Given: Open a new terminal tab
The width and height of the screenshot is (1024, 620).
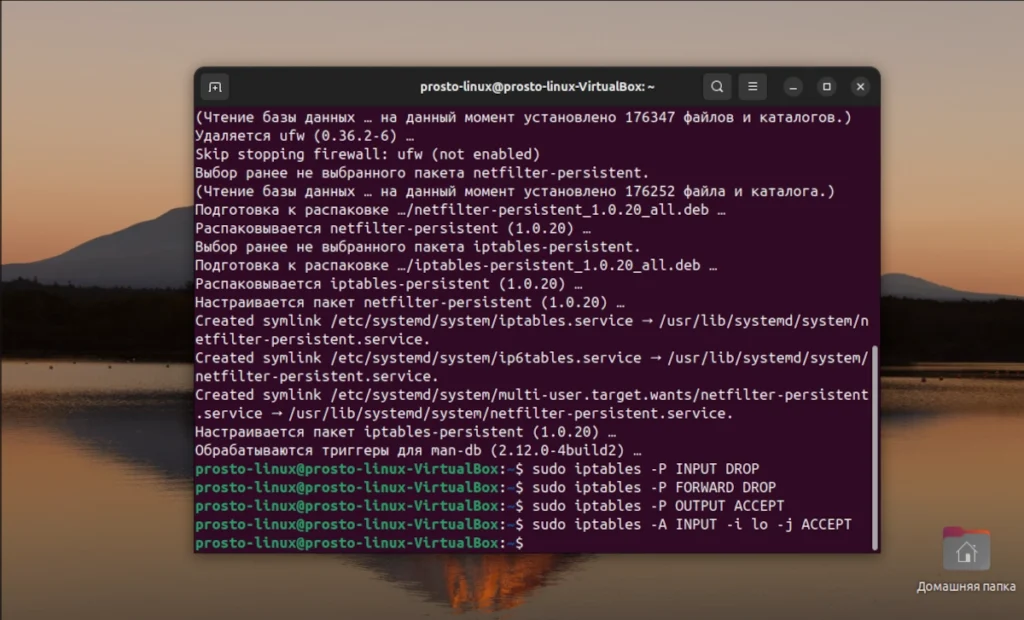Looking at the screenshot, I should coord(215,87).
